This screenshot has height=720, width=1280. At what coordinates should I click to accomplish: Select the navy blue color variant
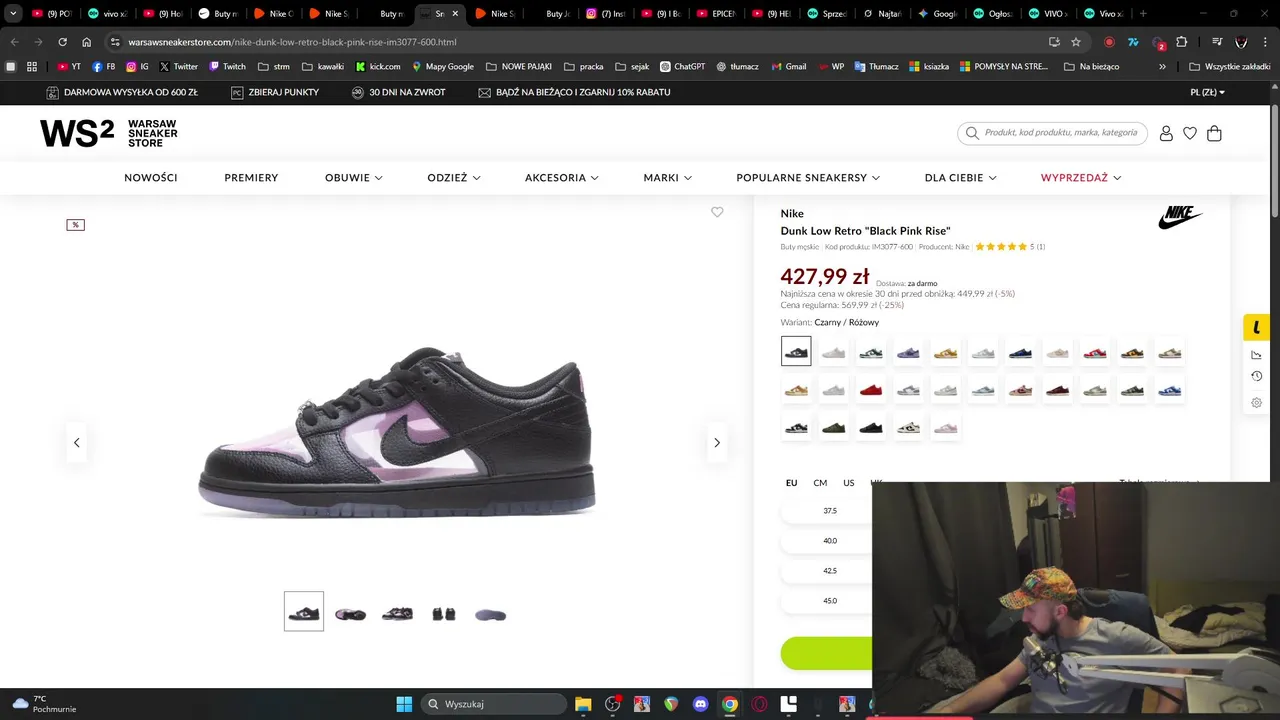click(x=1020, y=352)
